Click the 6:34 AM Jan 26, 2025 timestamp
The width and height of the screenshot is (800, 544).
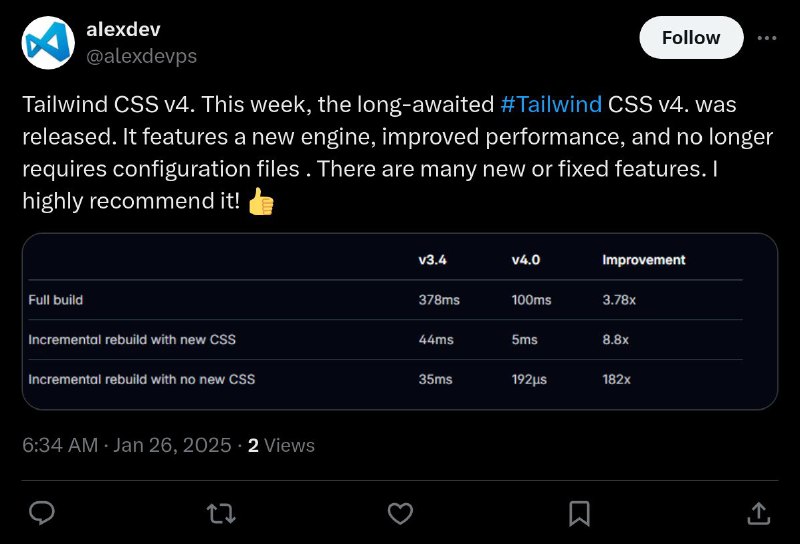(x=127, y=445)
